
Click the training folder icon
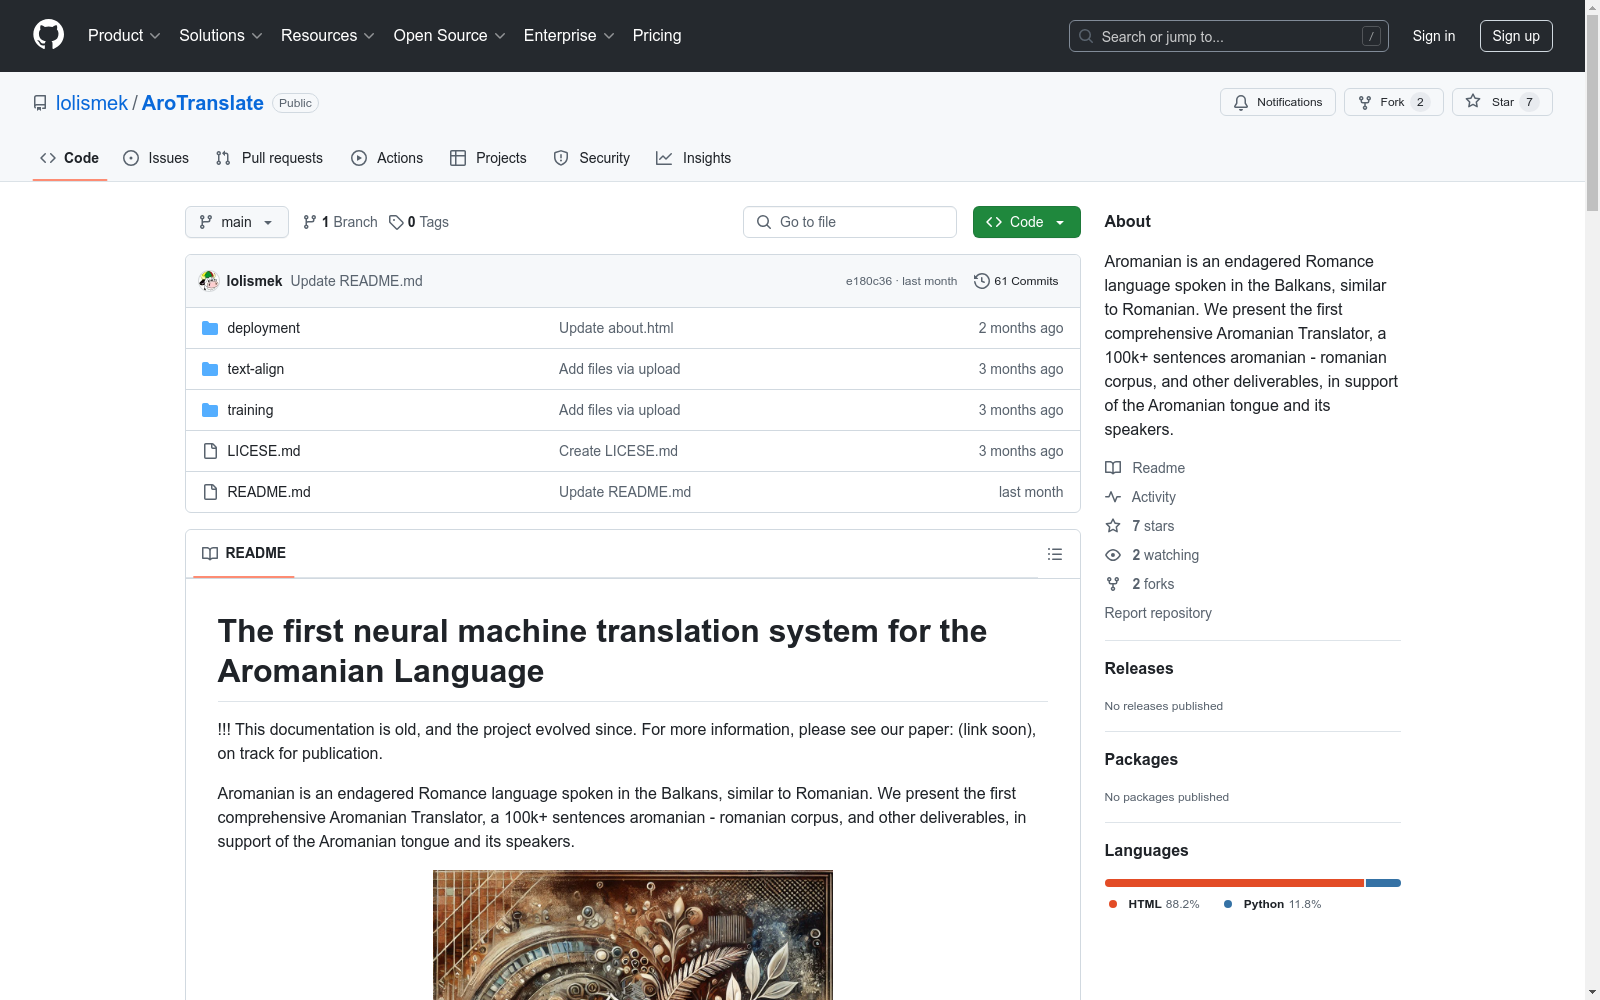coord(210,410)
